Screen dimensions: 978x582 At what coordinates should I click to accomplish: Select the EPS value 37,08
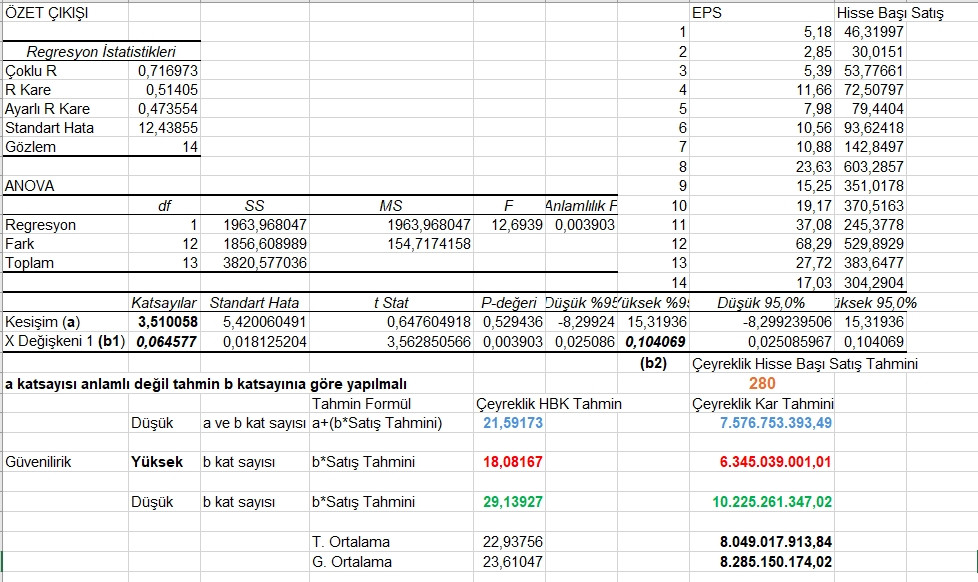(x=814, y=225)
